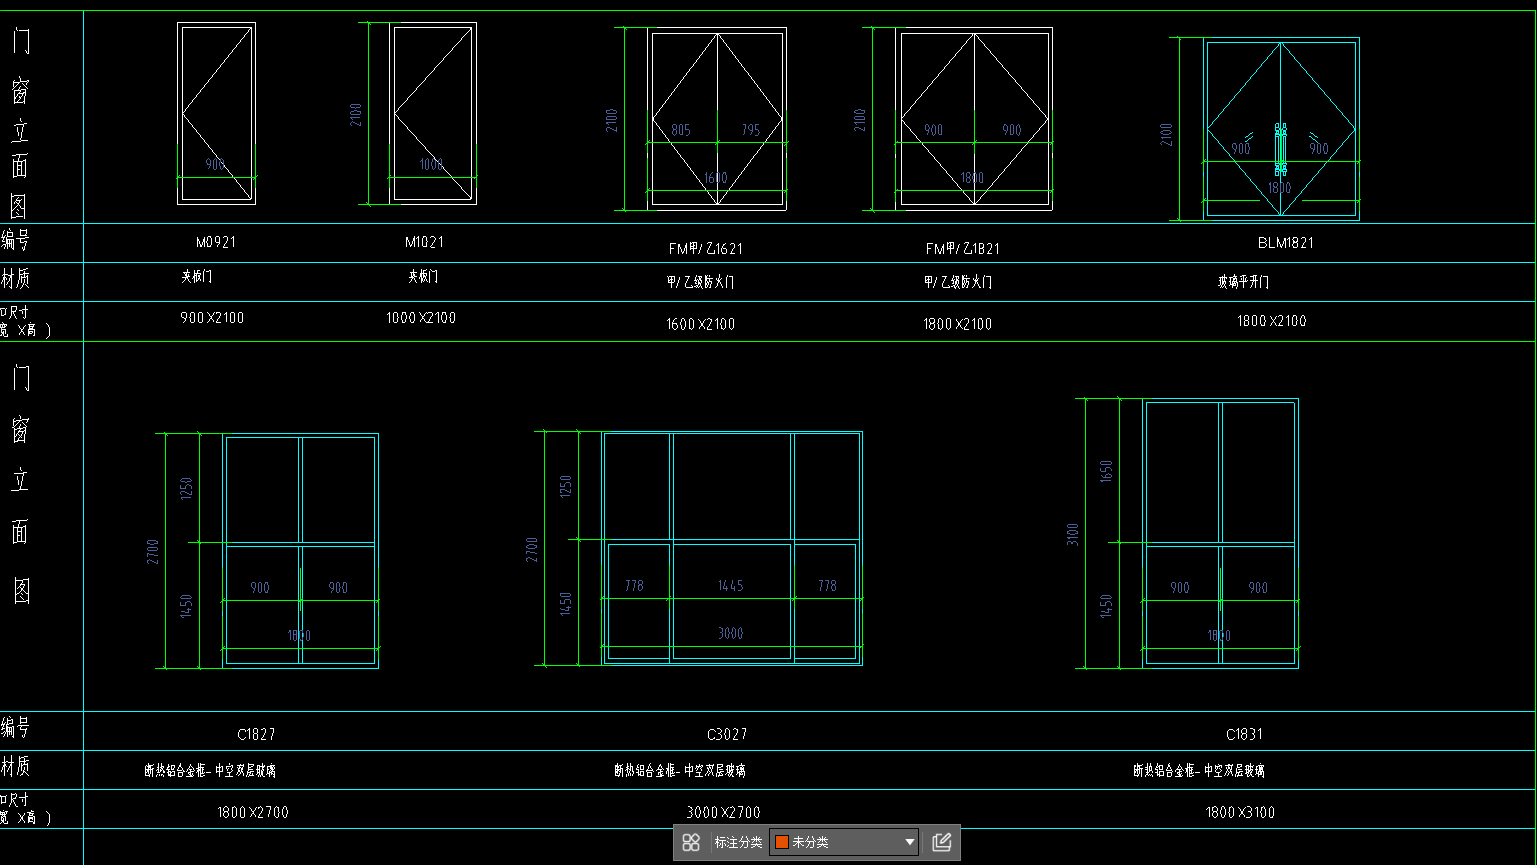Click the 1600 total width dimension
The height and width of the screenshot is (865, 1537).
click(716, 178)
